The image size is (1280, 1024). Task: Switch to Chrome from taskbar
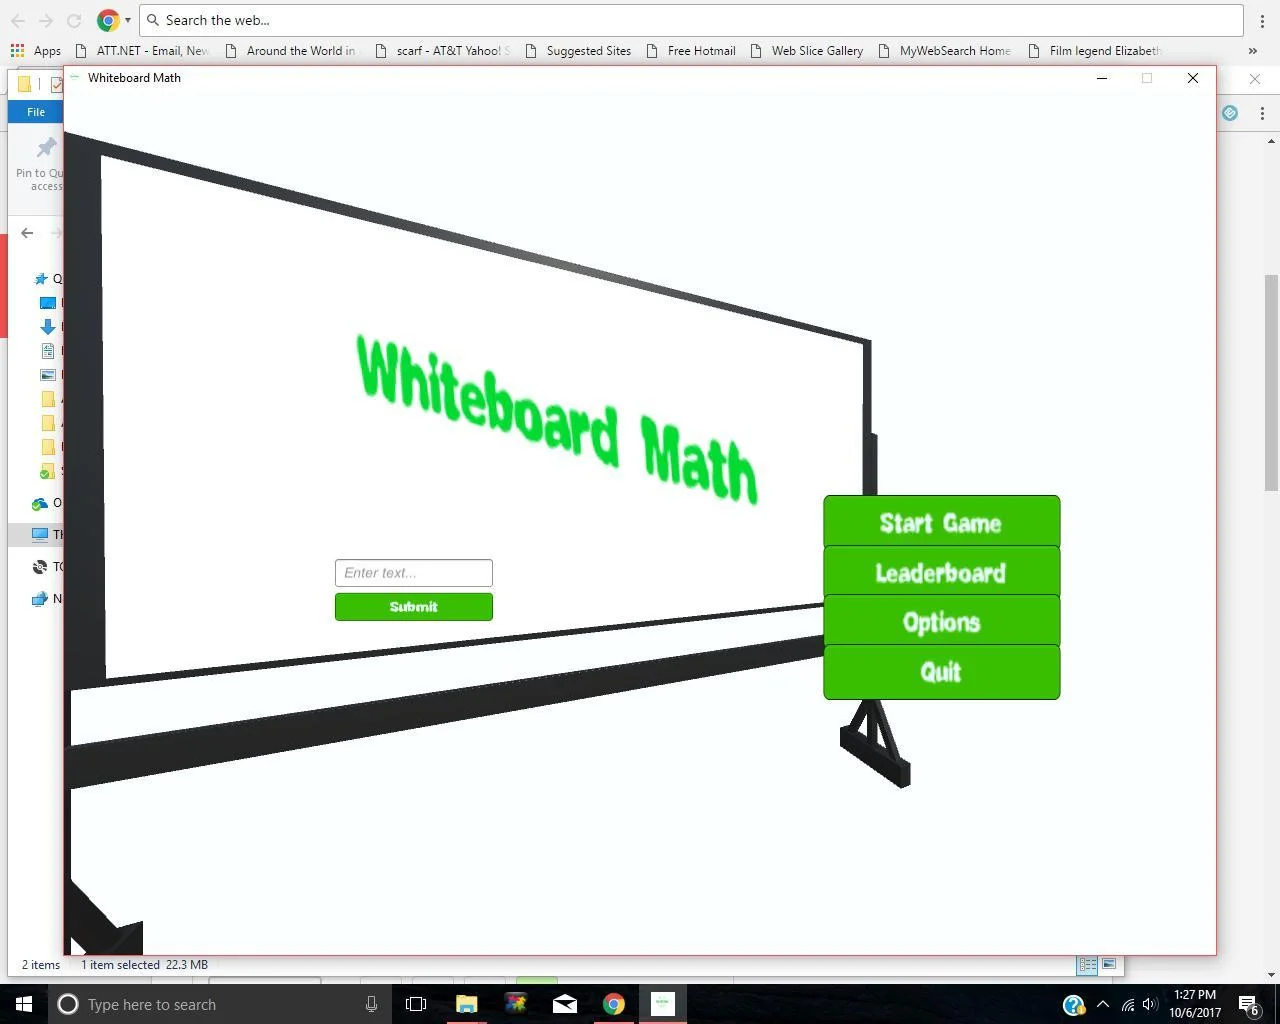point(614,1004)
